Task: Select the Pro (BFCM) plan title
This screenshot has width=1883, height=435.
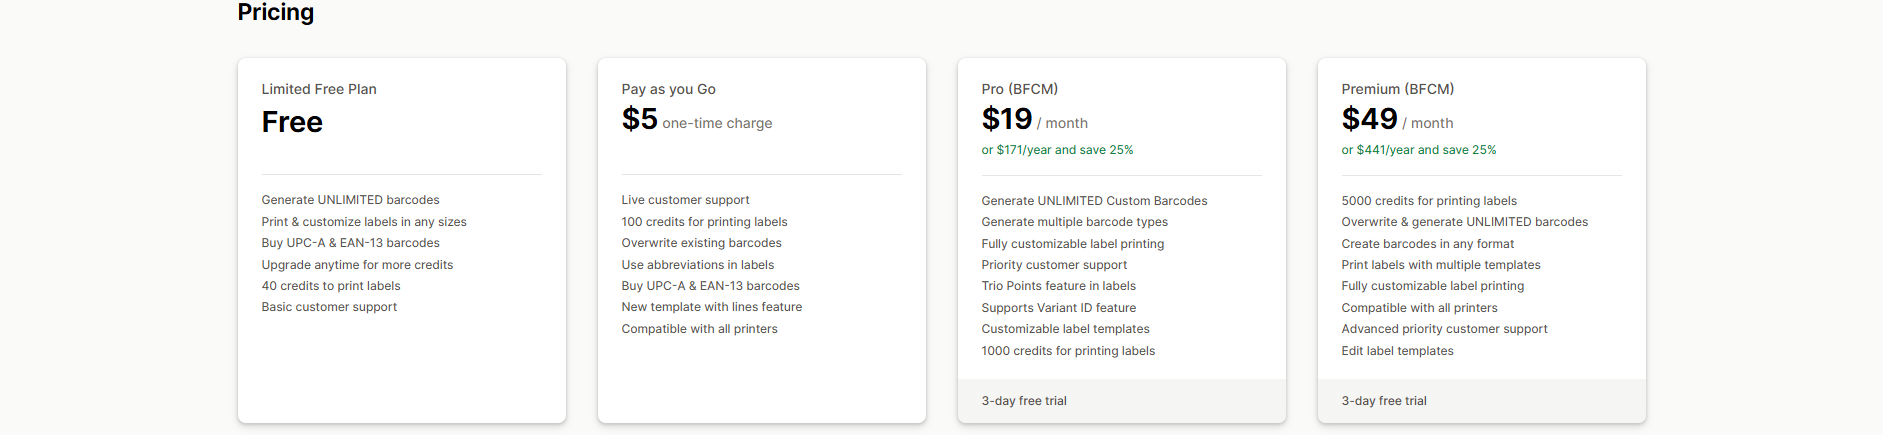Action: click(x=1019, y=89)
